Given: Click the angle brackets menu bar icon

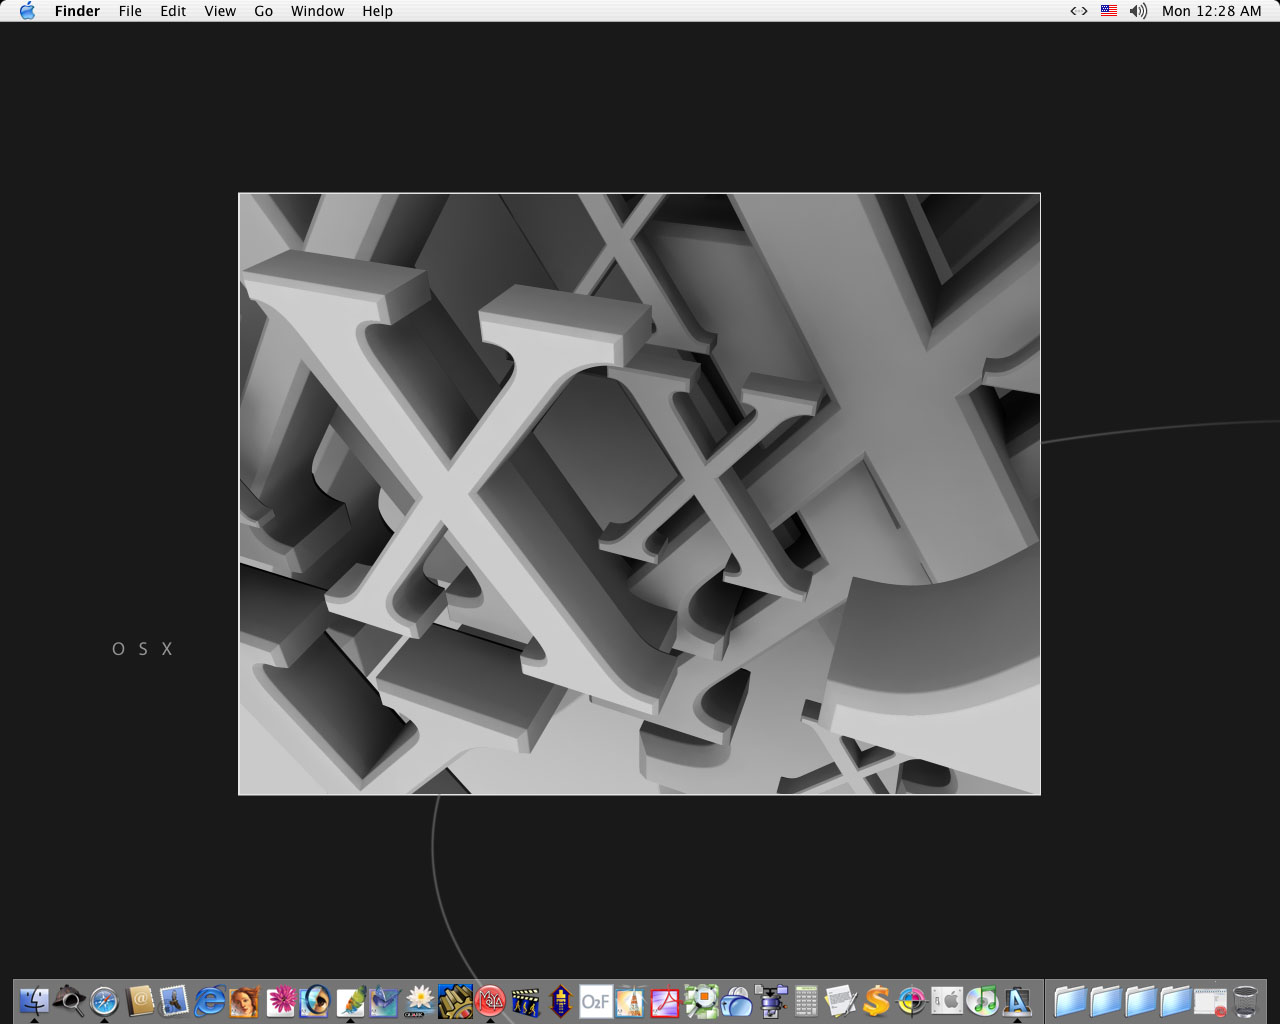Looking at the screenshot, I should point(1078,11).
